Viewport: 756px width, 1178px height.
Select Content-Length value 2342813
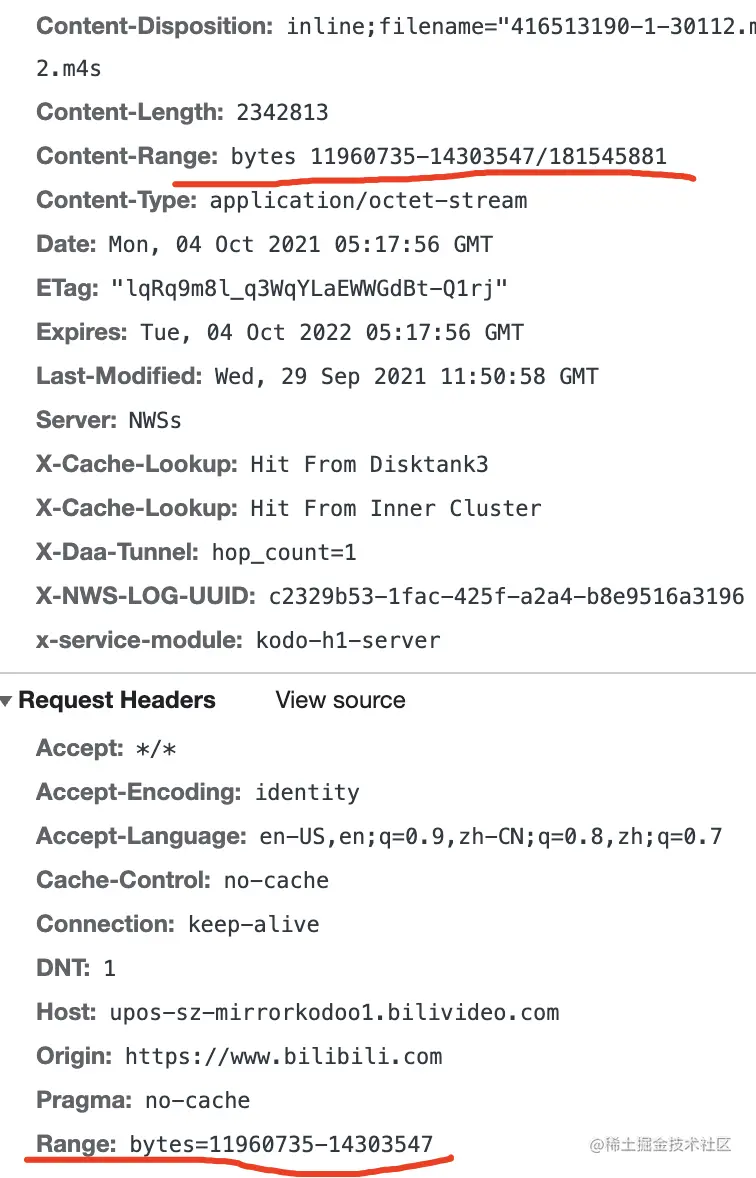(x=283, y=113)
